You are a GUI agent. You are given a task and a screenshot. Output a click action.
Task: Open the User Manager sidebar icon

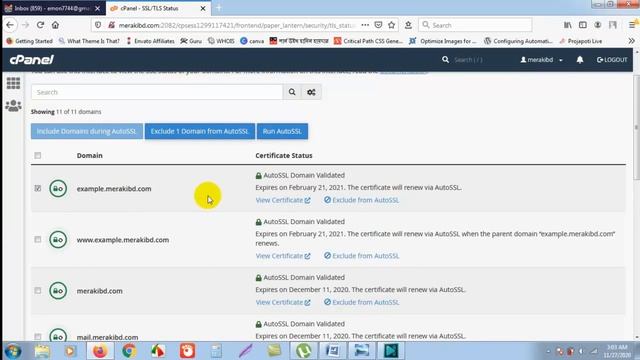pyautogui.click(x=13, y=106)
